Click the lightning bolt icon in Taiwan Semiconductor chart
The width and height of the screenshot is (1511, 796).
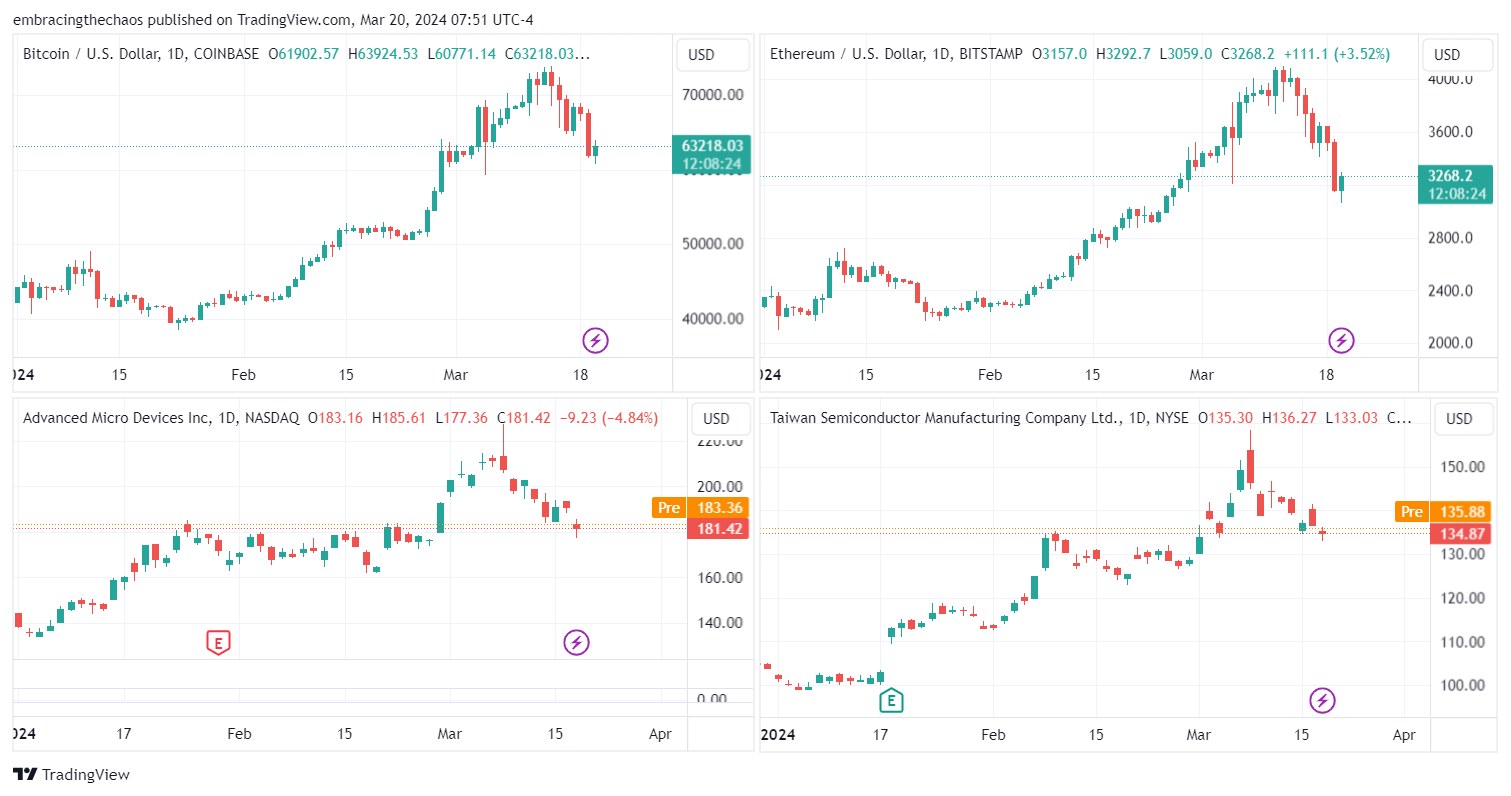click(1323, 700)
